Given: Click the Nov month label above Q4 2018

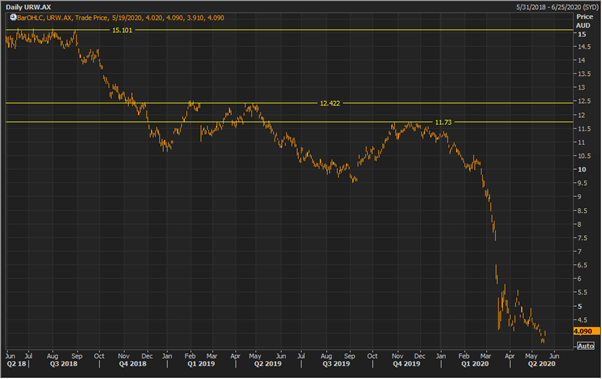Looking at the screenshot, I should click(124, 356).
